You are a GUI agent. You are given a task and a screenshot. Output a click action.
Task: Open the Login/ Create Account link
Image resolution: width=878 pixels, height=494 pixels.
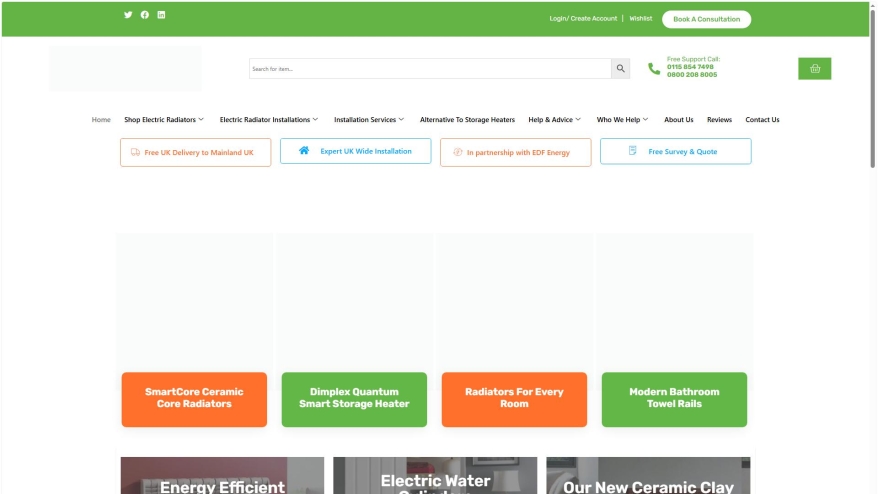[583, 19]
